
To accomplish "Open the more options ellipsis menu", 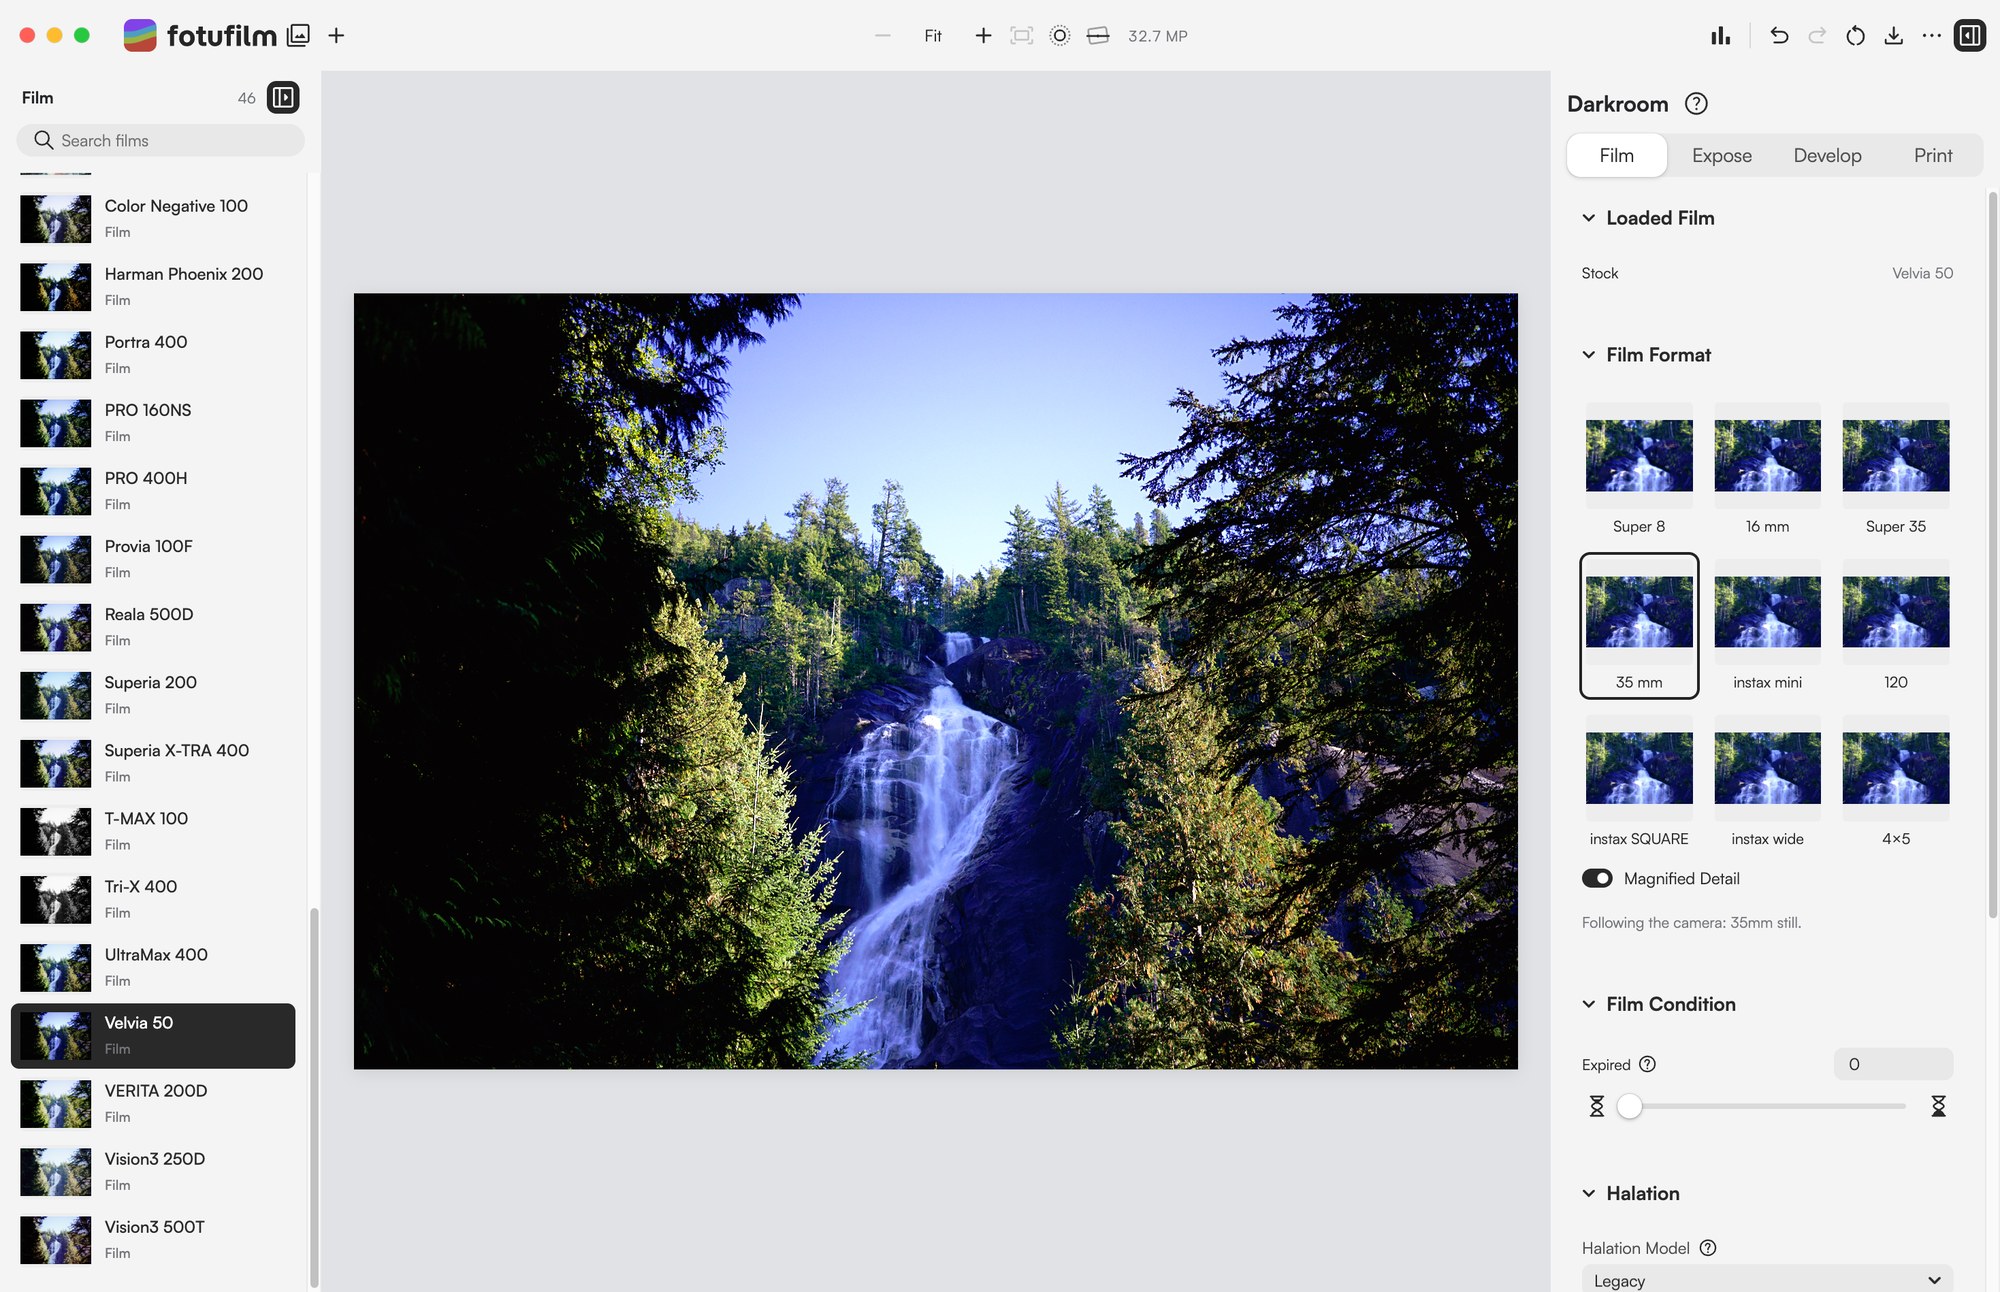I will tap(1931, 35).
